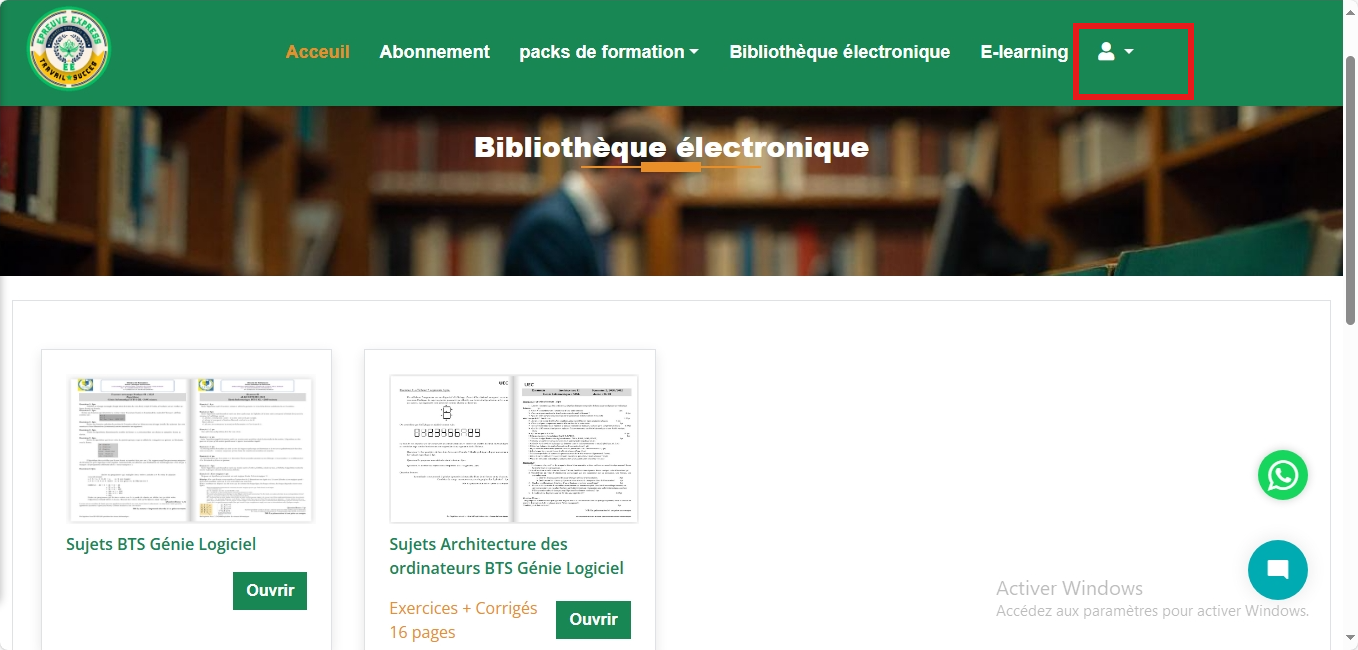Open the E-learning menu link

(1024, 52)
